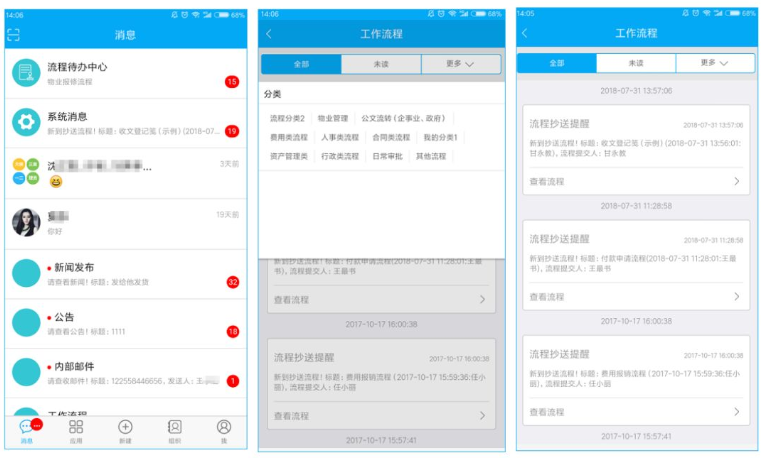The width and height of the screenshot is (767, 458).
Task: Switch to the 未读 tab above the 分类 panel
Action: 381,64
